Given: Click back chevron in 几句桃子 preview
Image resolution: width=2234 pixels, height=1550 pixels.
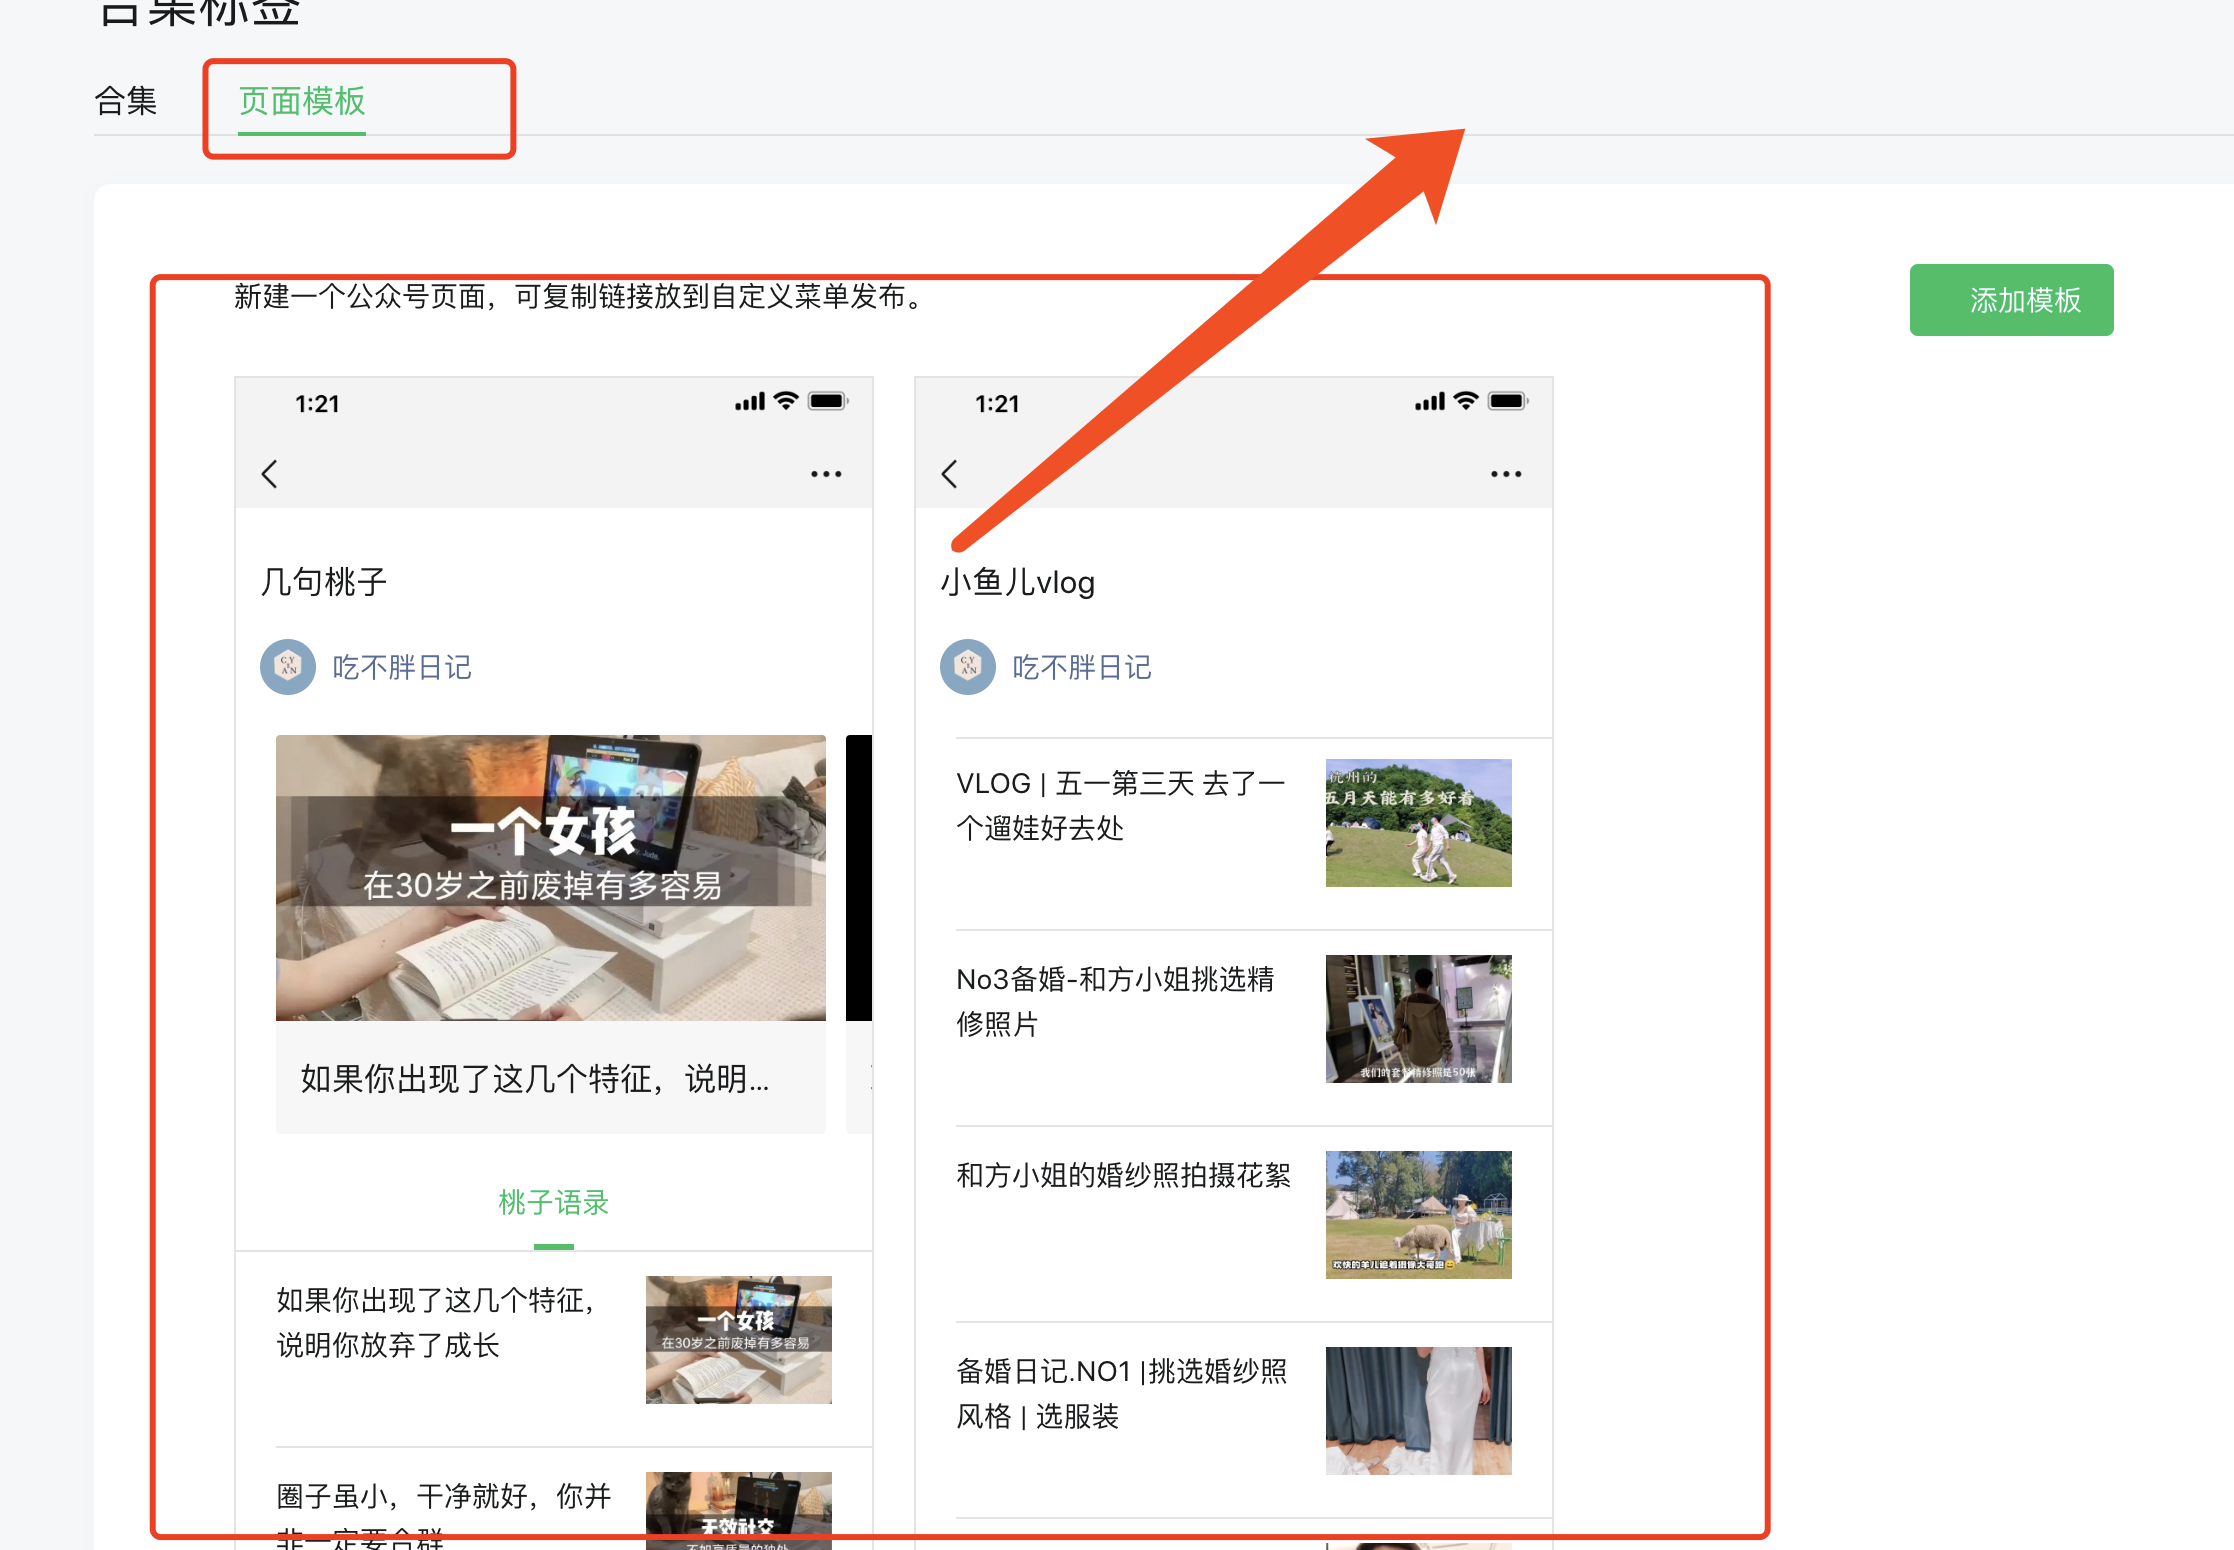Looking at the screenshot, I should pos(269,474).
